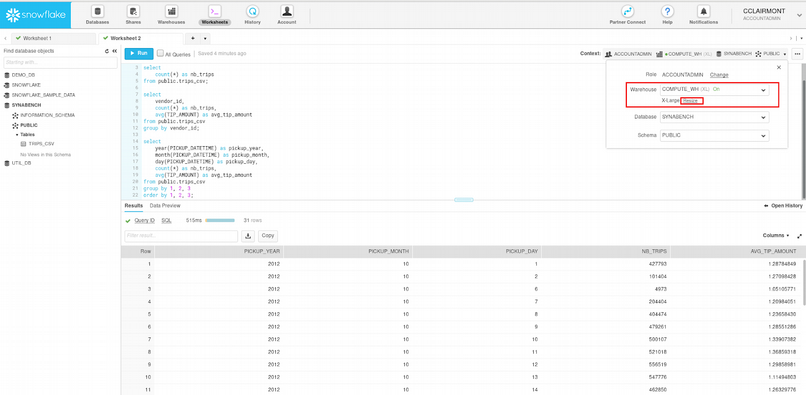Collapse the Tables node in the tree
This screenshot has height=395, width=806.
16,135
